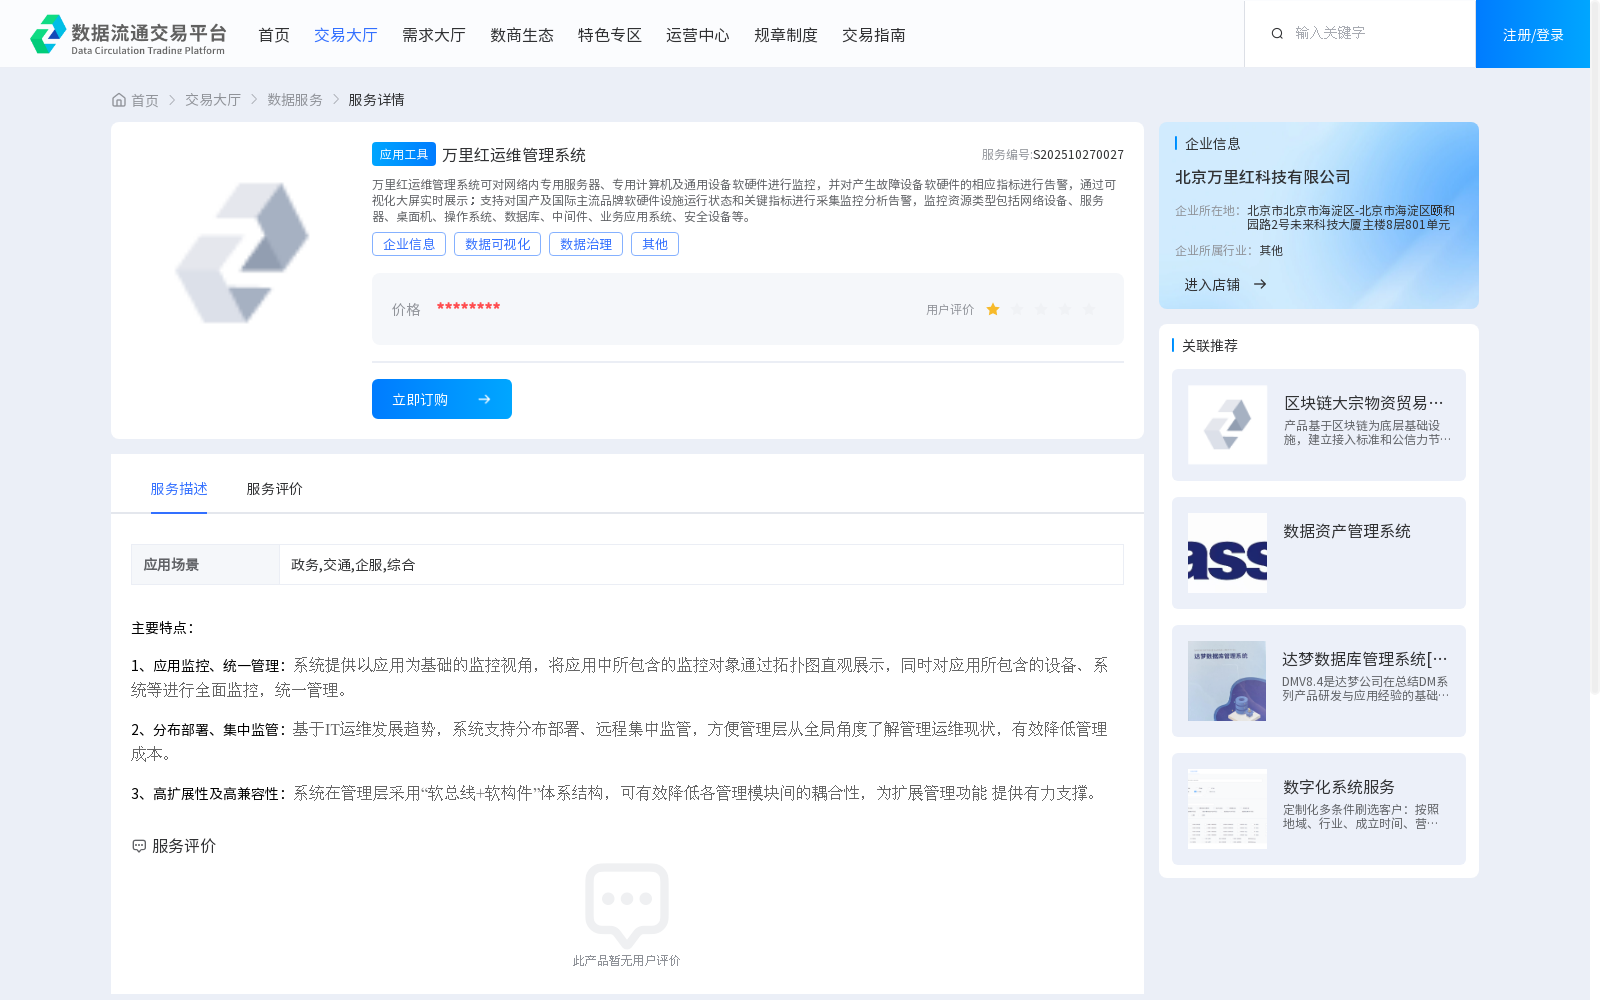Click the 交易大厅 breadcrumb link
The image size is (1600, 1000).
pyautogui.click(x=213, y=100)
